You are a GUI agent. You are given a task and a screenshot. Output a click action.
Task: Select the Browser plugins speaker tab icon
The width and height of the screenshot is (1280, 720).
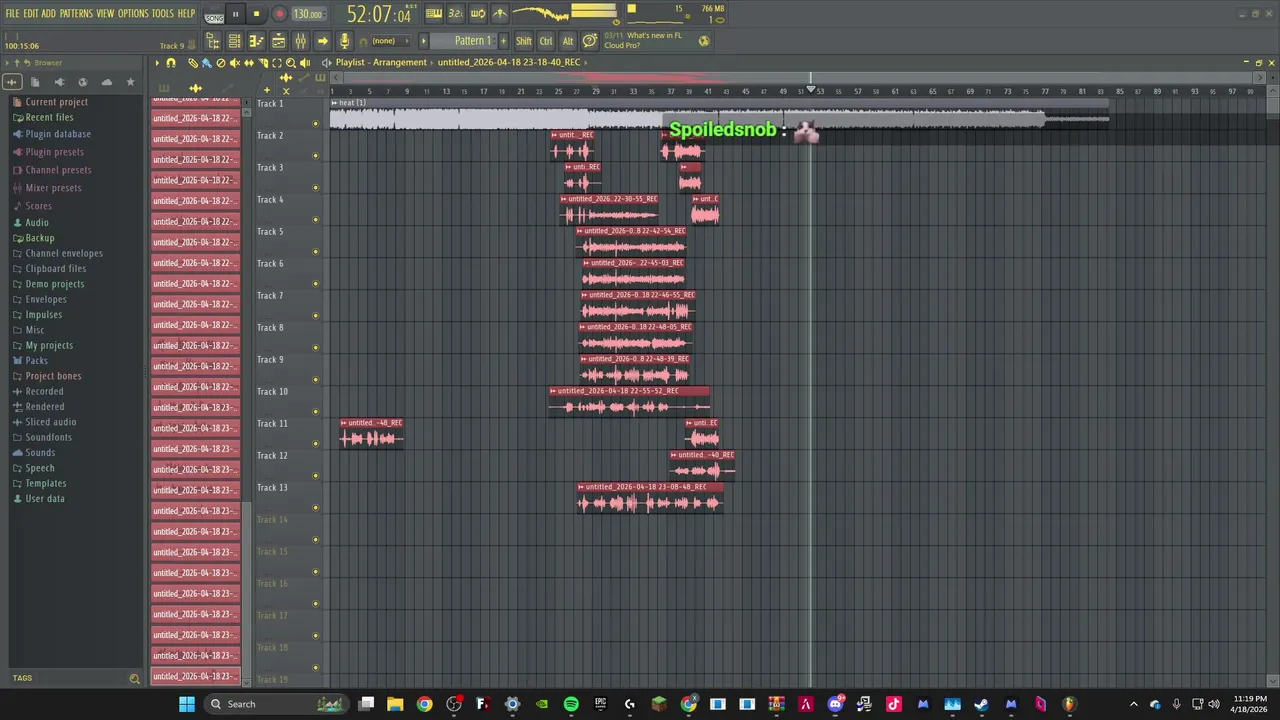59,82
